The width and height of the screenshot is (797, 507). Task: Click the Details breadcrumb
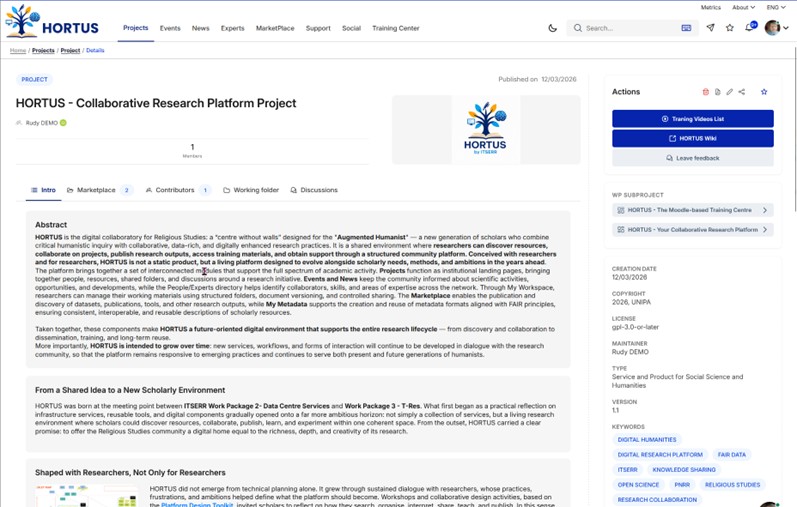[95, 50]
